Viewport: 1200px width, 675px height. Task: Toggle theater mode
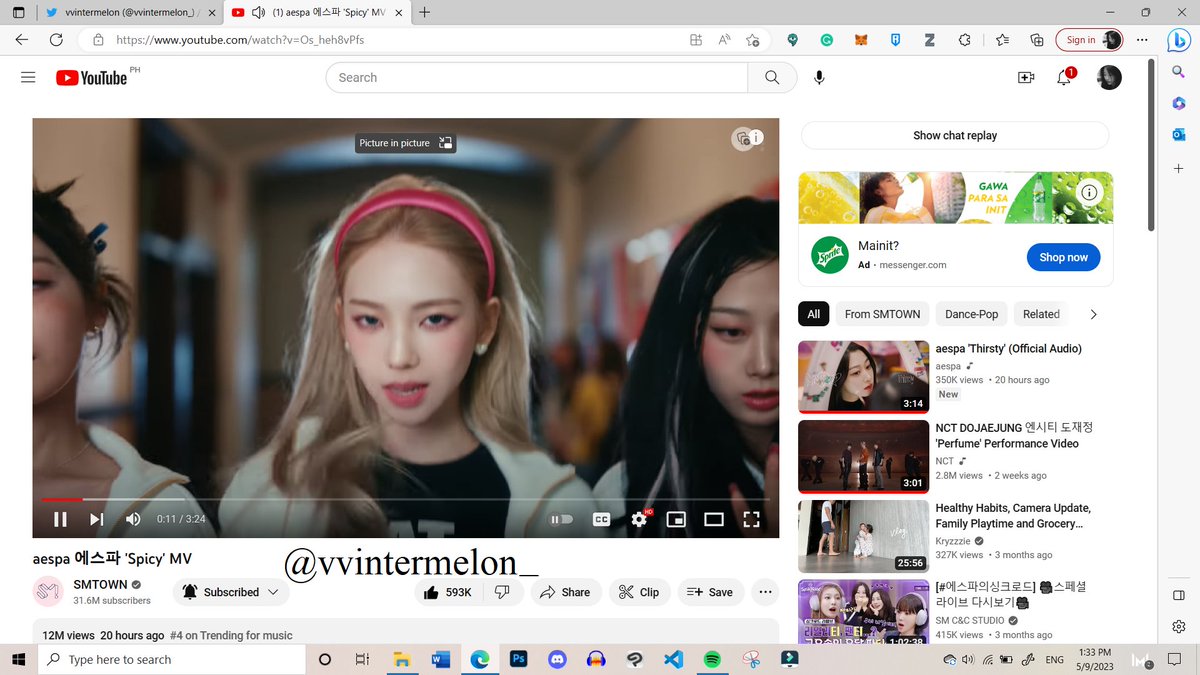[x=713, y=519]
